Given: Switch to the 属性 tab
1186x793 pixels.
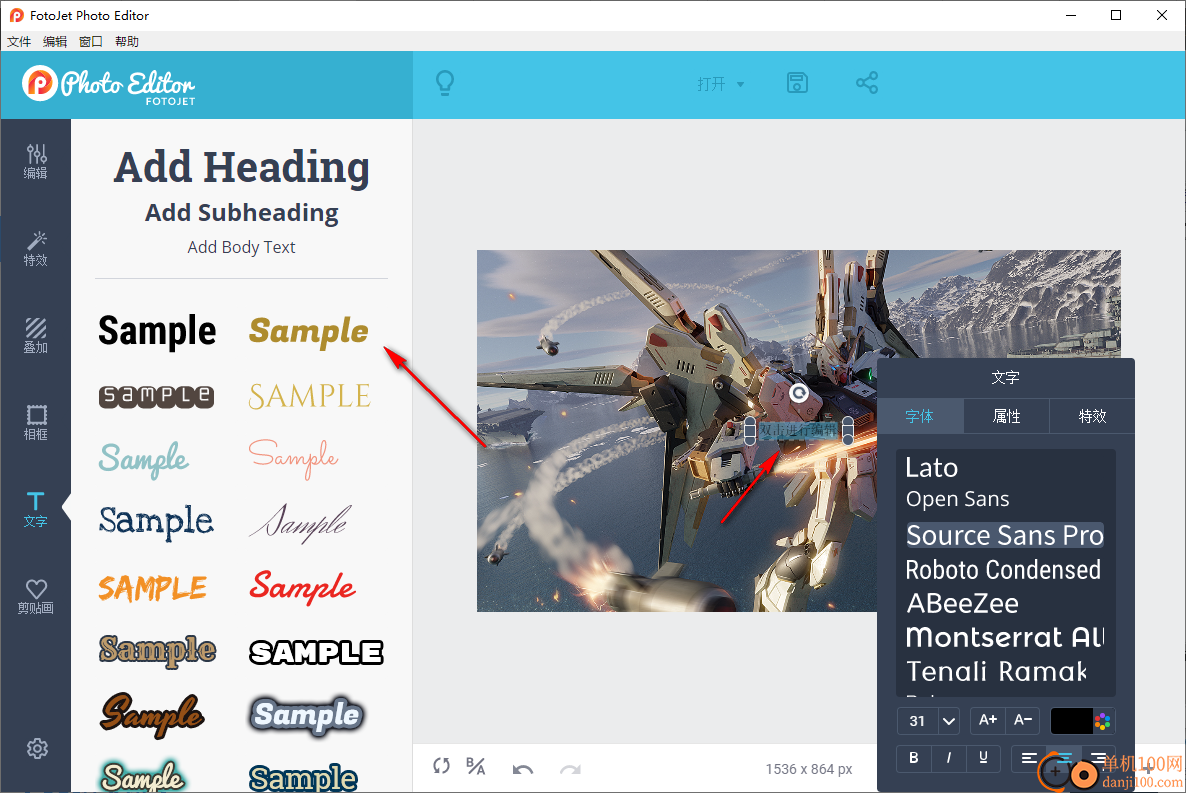Looking at the screenshot, I should [1006, 416].
